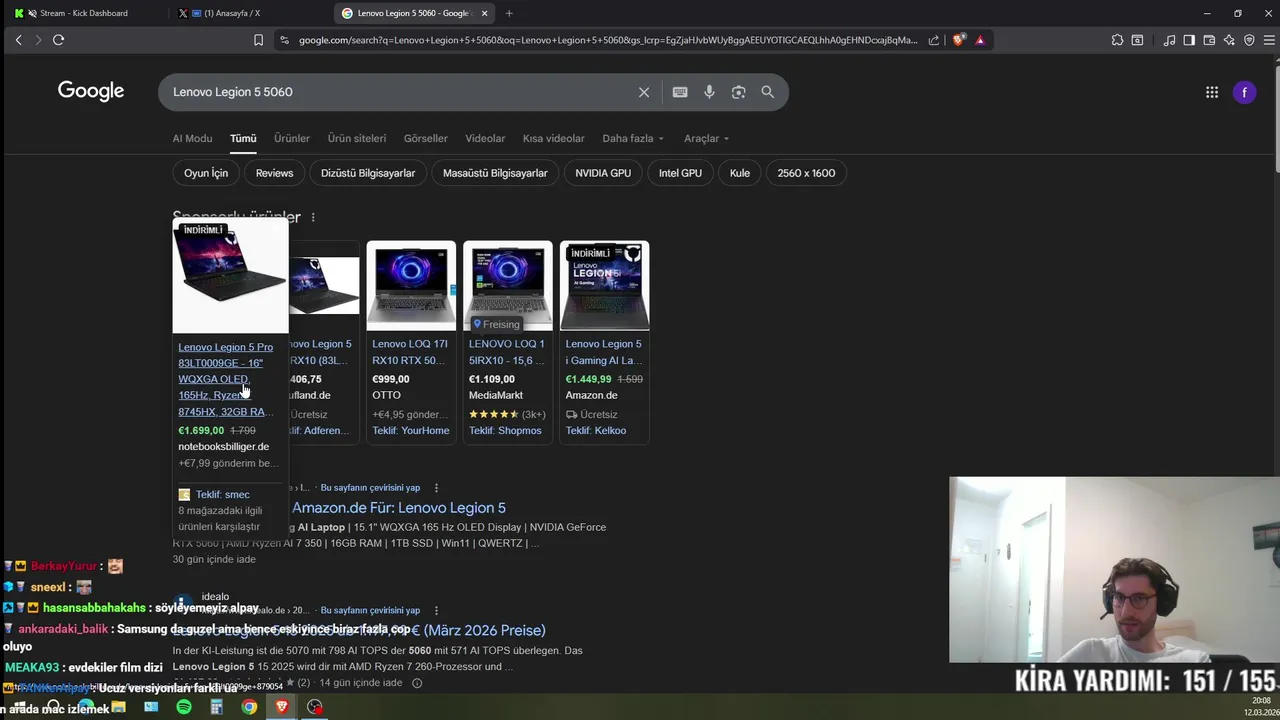Viewport: 1280px width, 720px height.
Task: Open Lenovo Legion 5 Pro 83LT0009GE product link
Action: coord(226,379)
